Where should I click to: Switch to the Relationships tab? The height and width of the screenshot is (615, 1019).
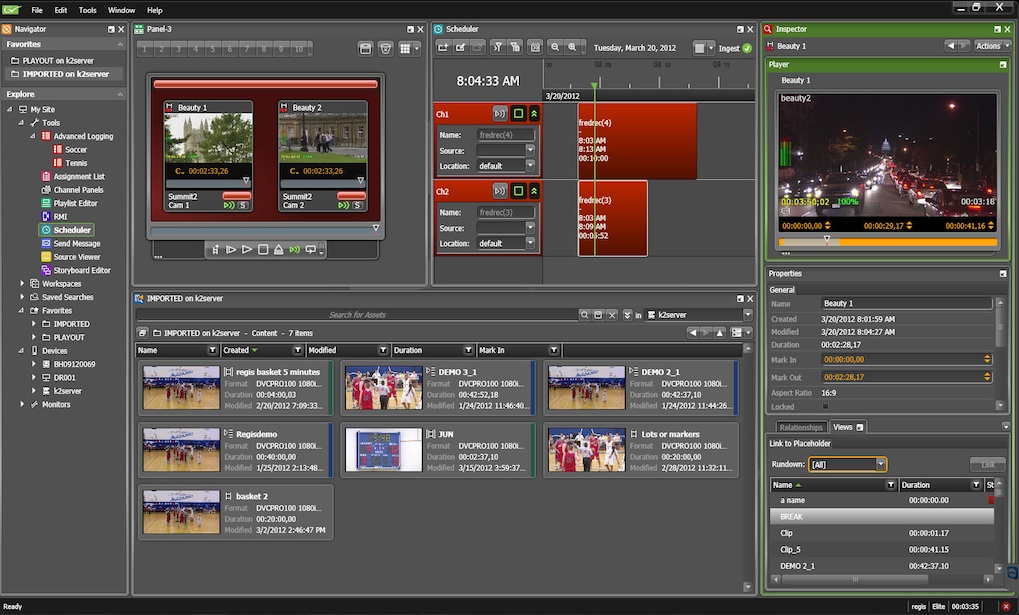click(x=801, y=427)
